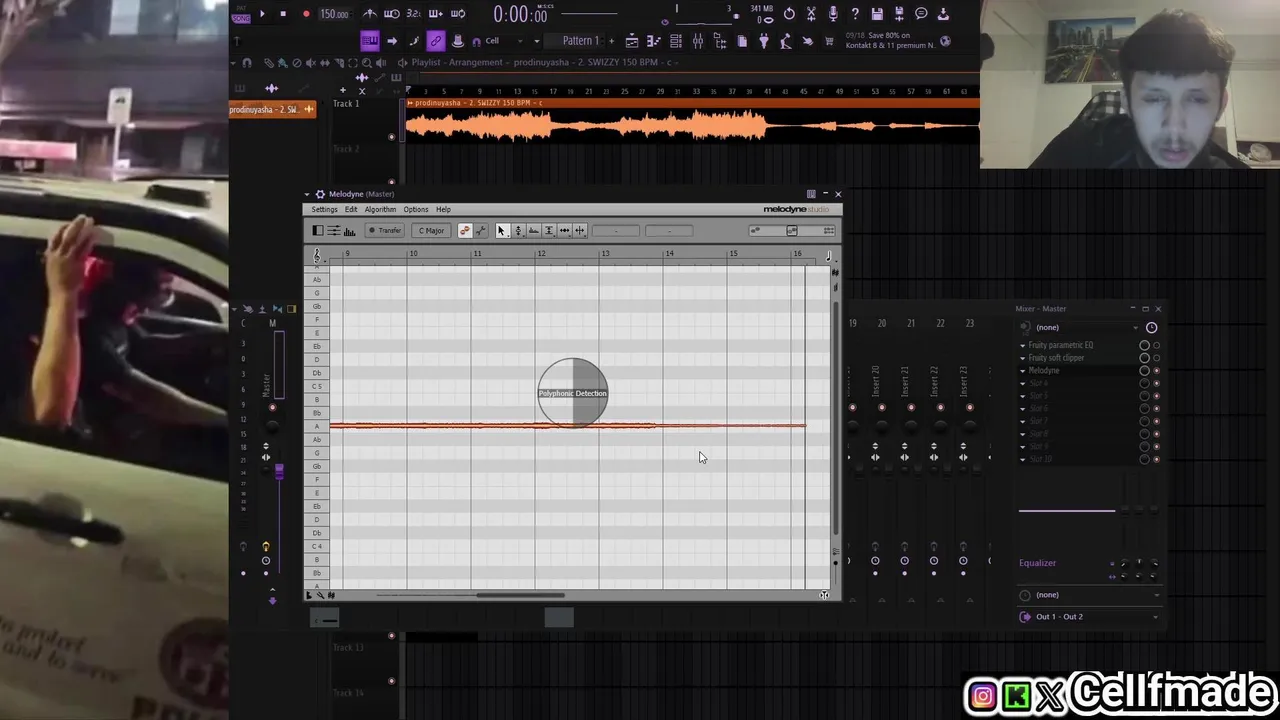Select the draw mode icon by the pattern bar
Viewport: 1280px width, 720px height.
(x=414, y=41)
